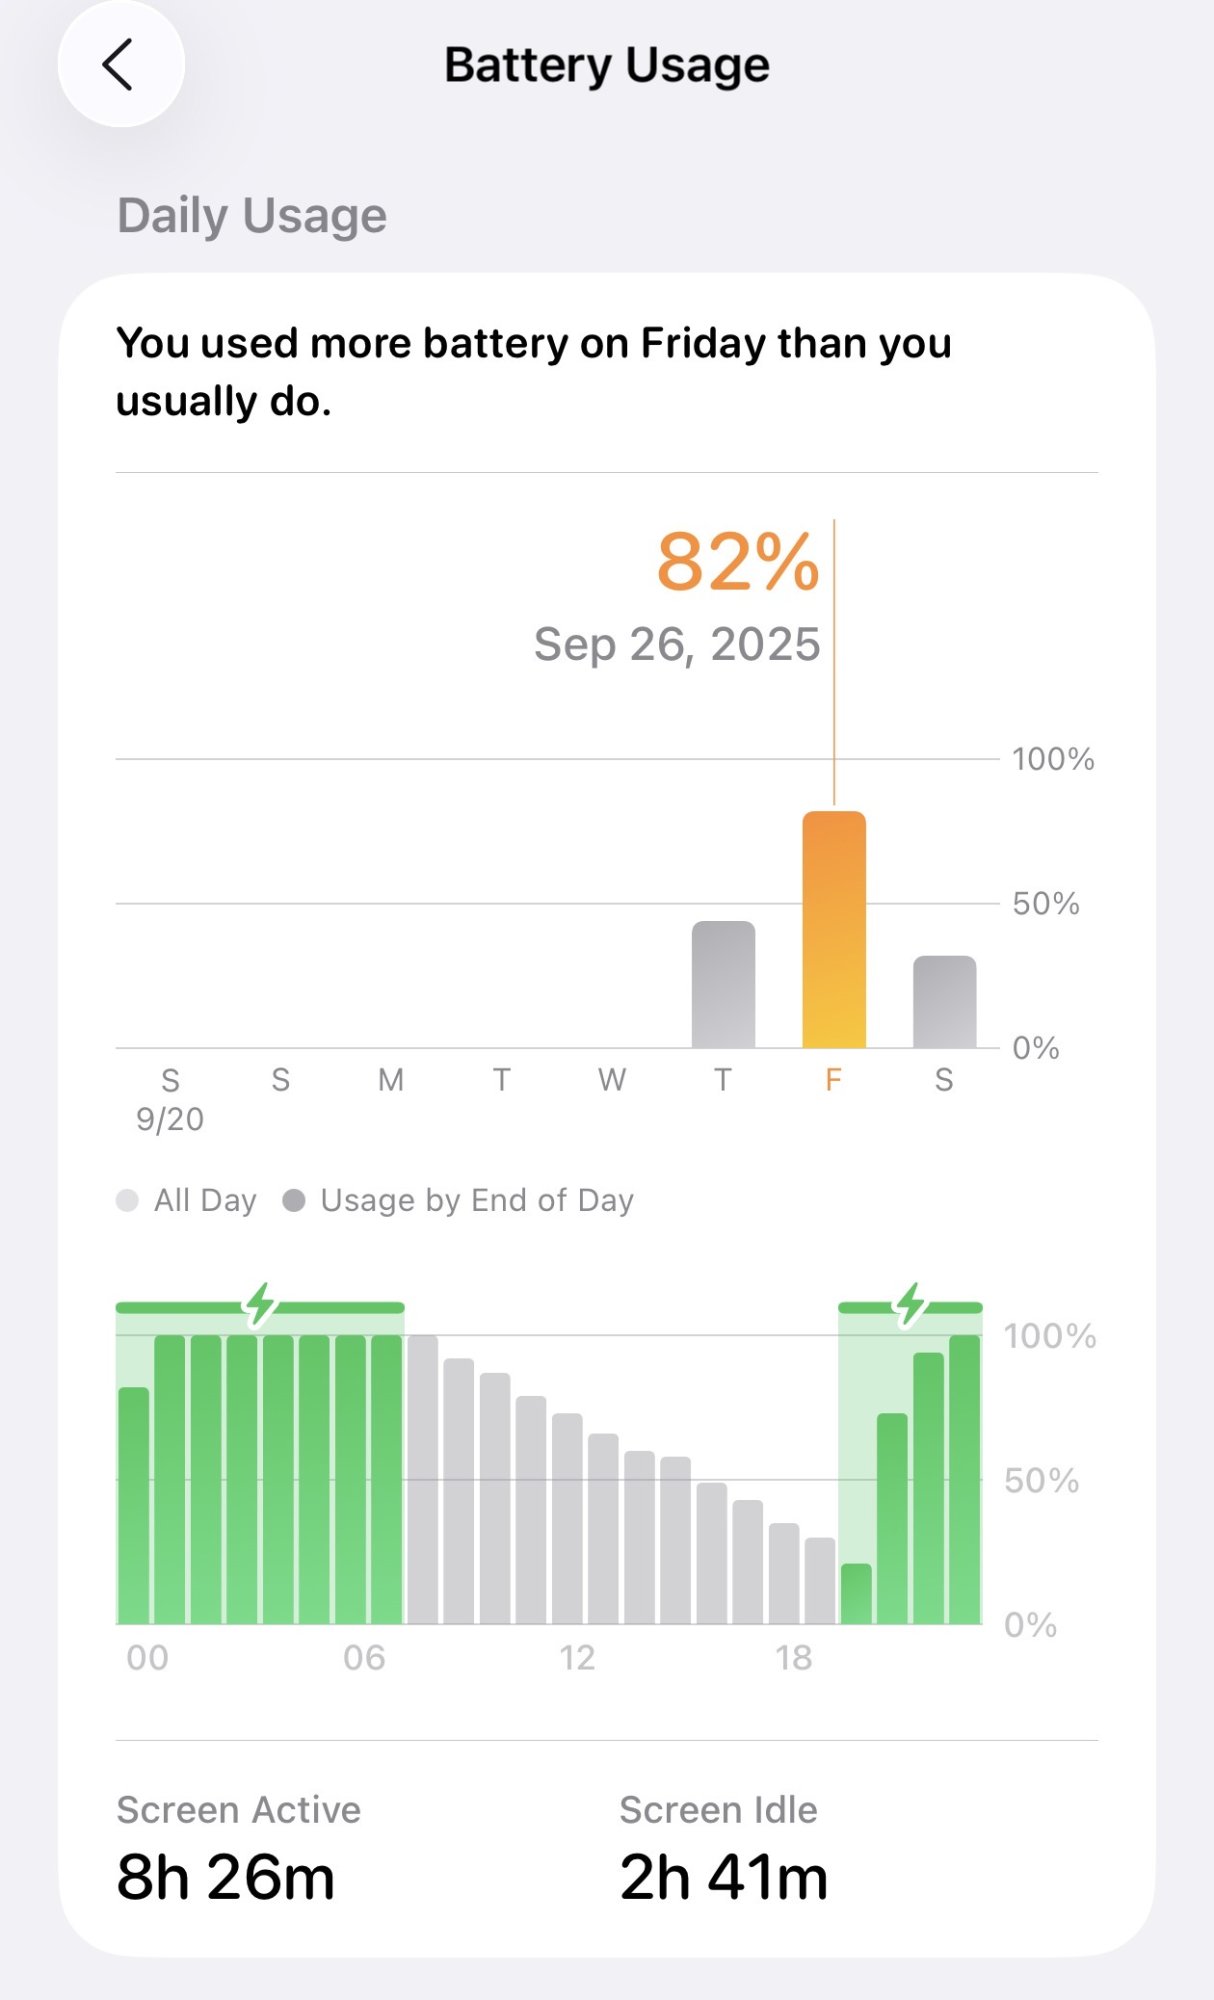Tap the back arrow button
The height and width of the screenshot is (2000, 1214).
point(120,65)
